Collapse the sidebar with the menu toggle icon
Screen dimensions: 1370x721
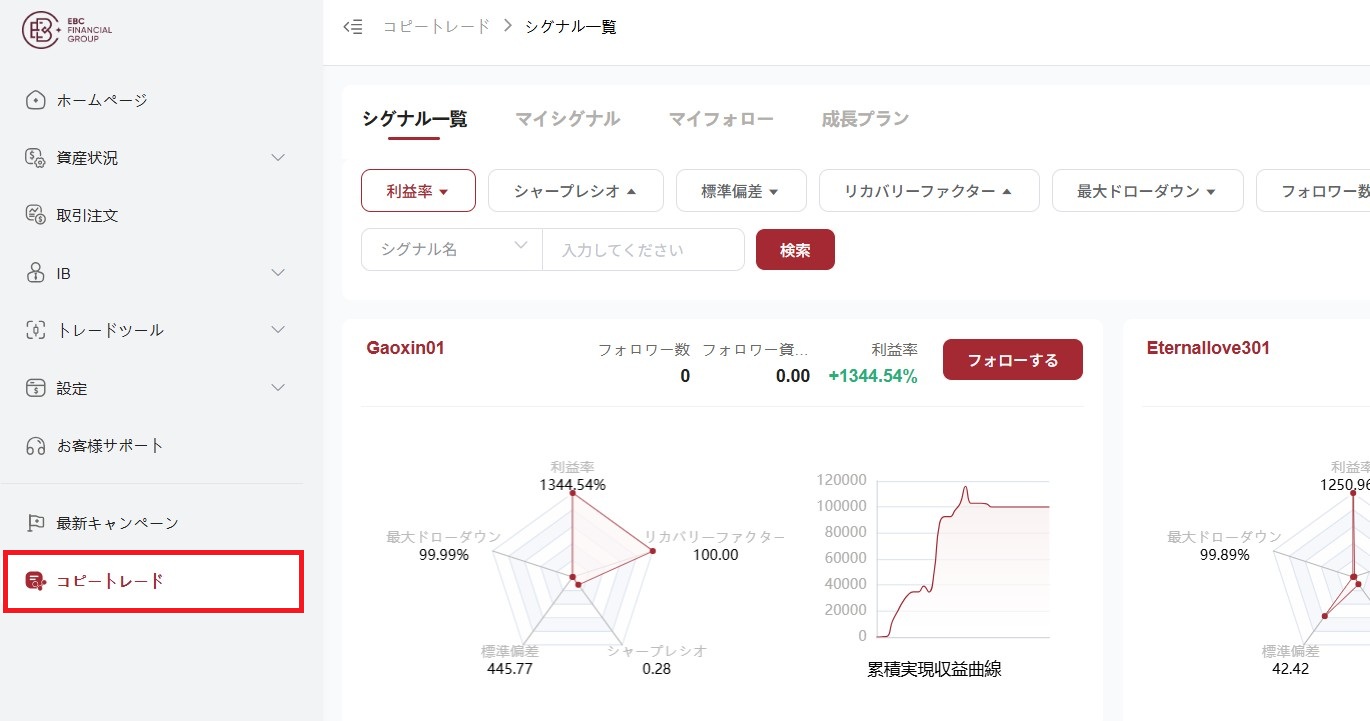click(x=352, y=27)
